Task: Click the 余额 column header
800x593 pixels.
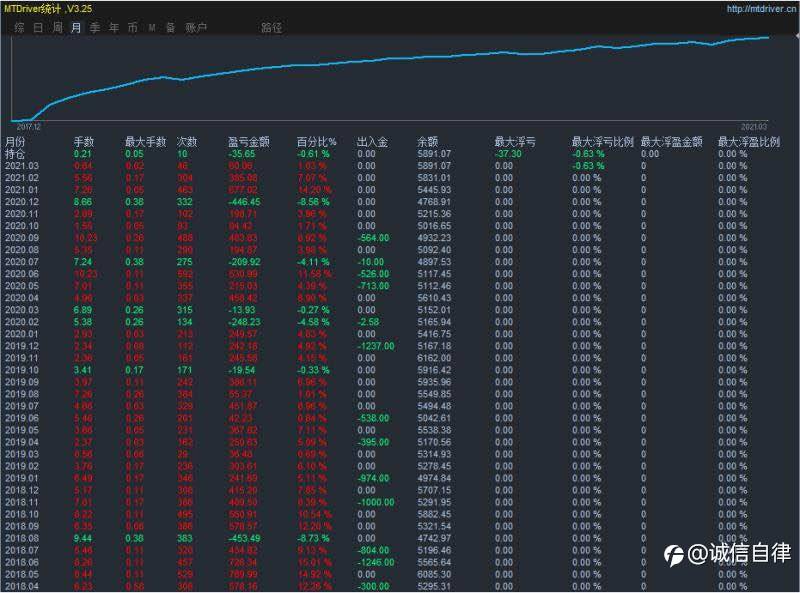Action: [428, 142]
